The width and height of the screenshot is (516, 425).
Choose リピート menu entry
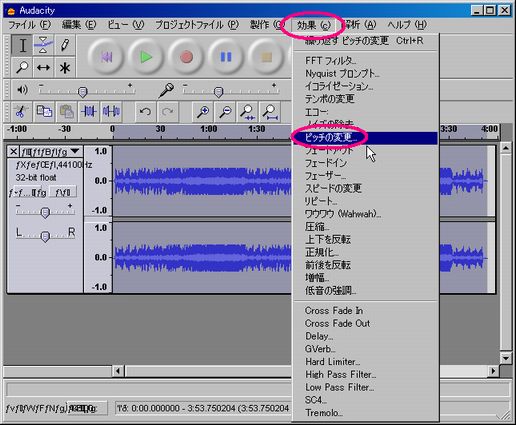coord(365,201)
